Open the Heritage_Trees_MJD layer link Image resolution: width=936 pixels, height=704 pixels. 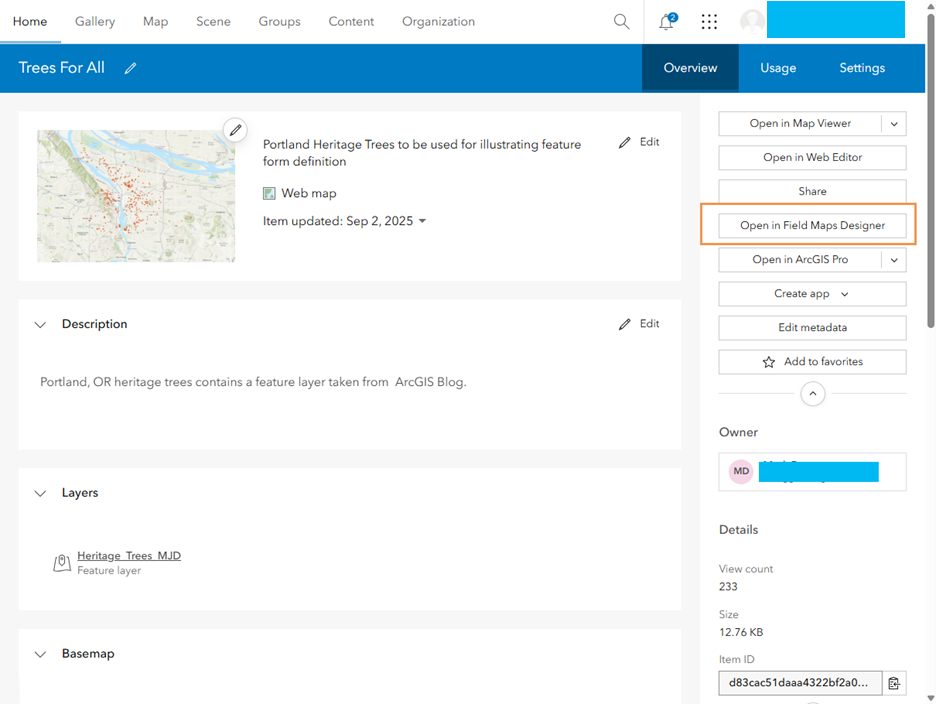(129, 555)
